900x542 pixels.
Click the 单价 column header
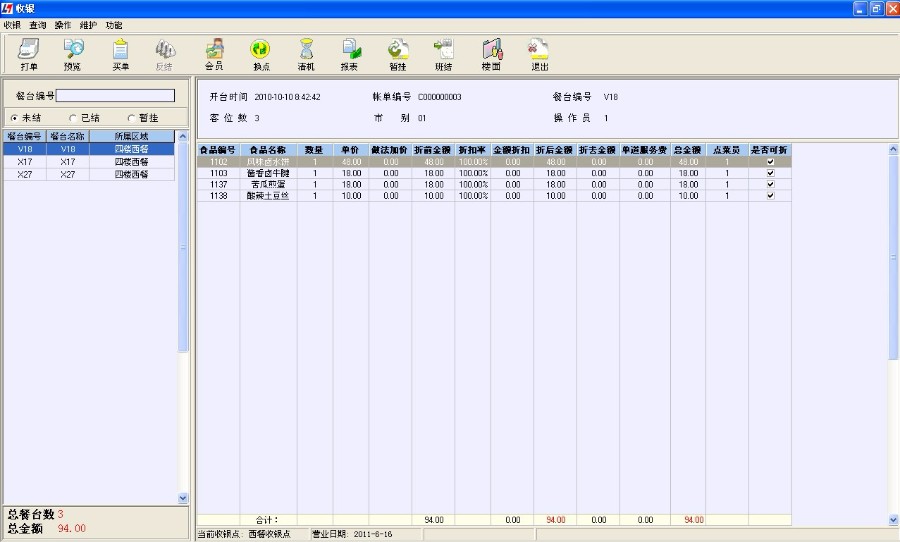(x=351, y=150)
